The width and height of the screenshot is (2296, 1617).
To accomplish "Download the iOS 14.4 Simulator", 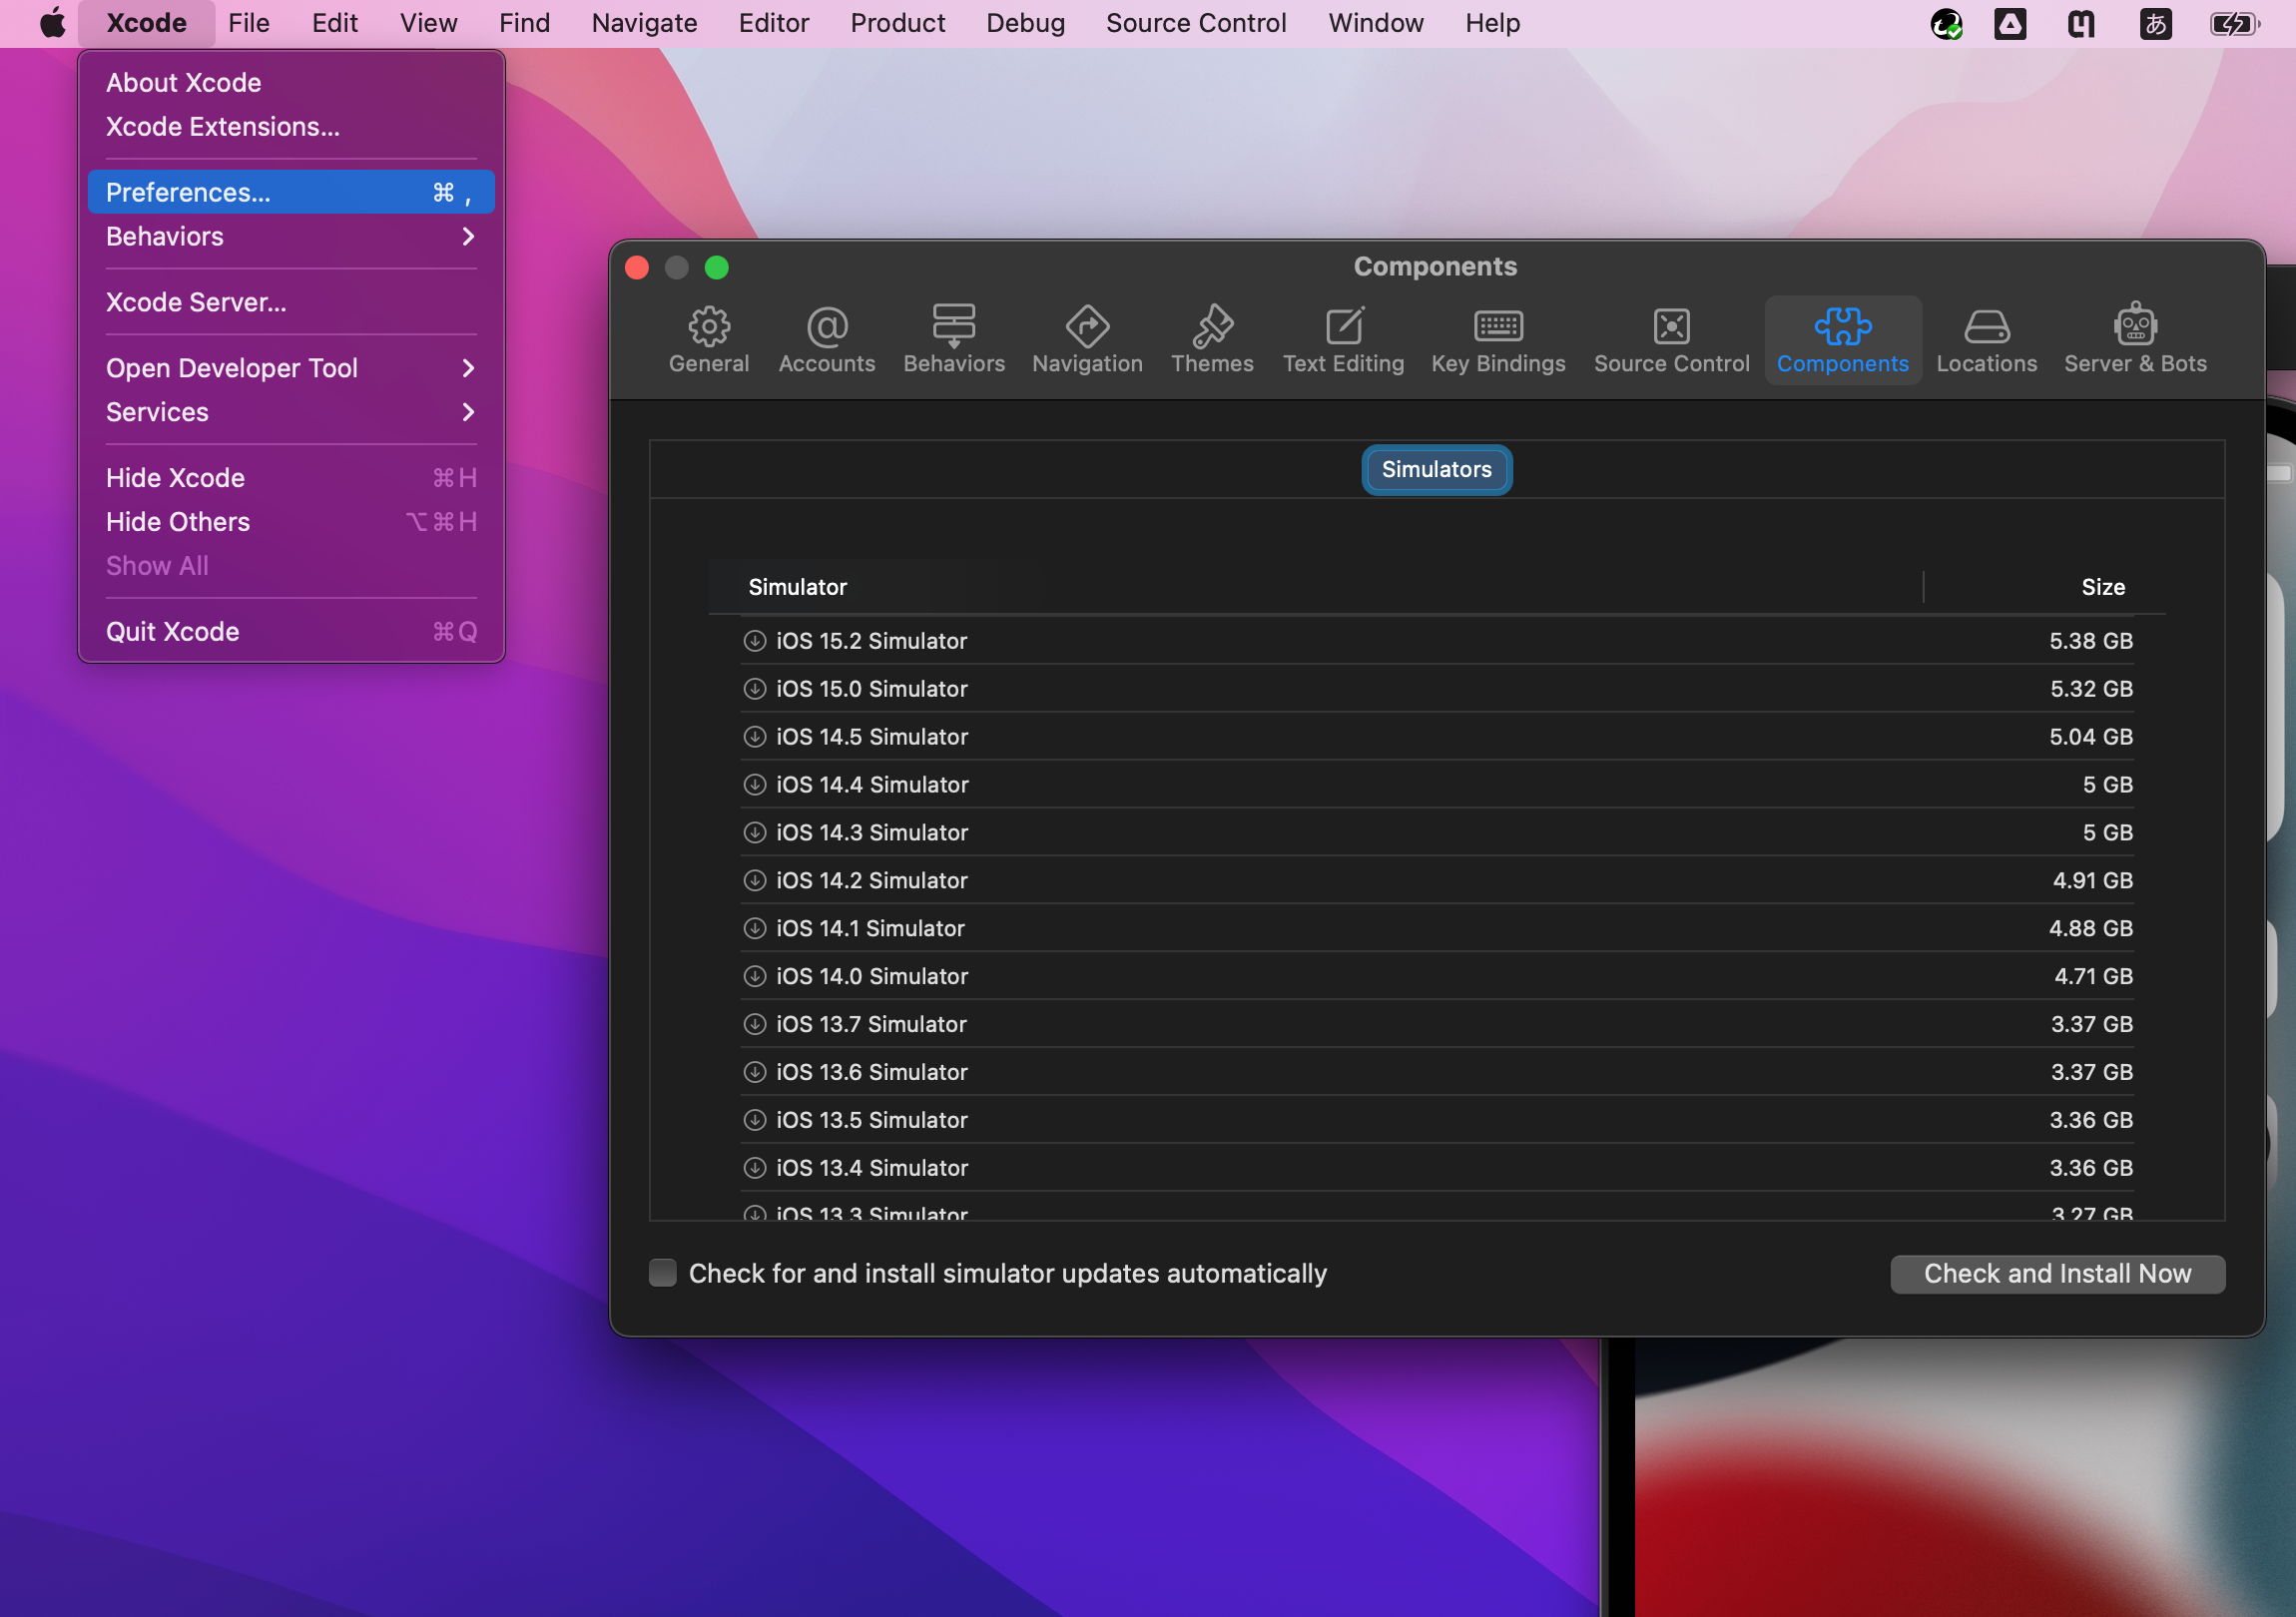I will [x=755, y=784].
